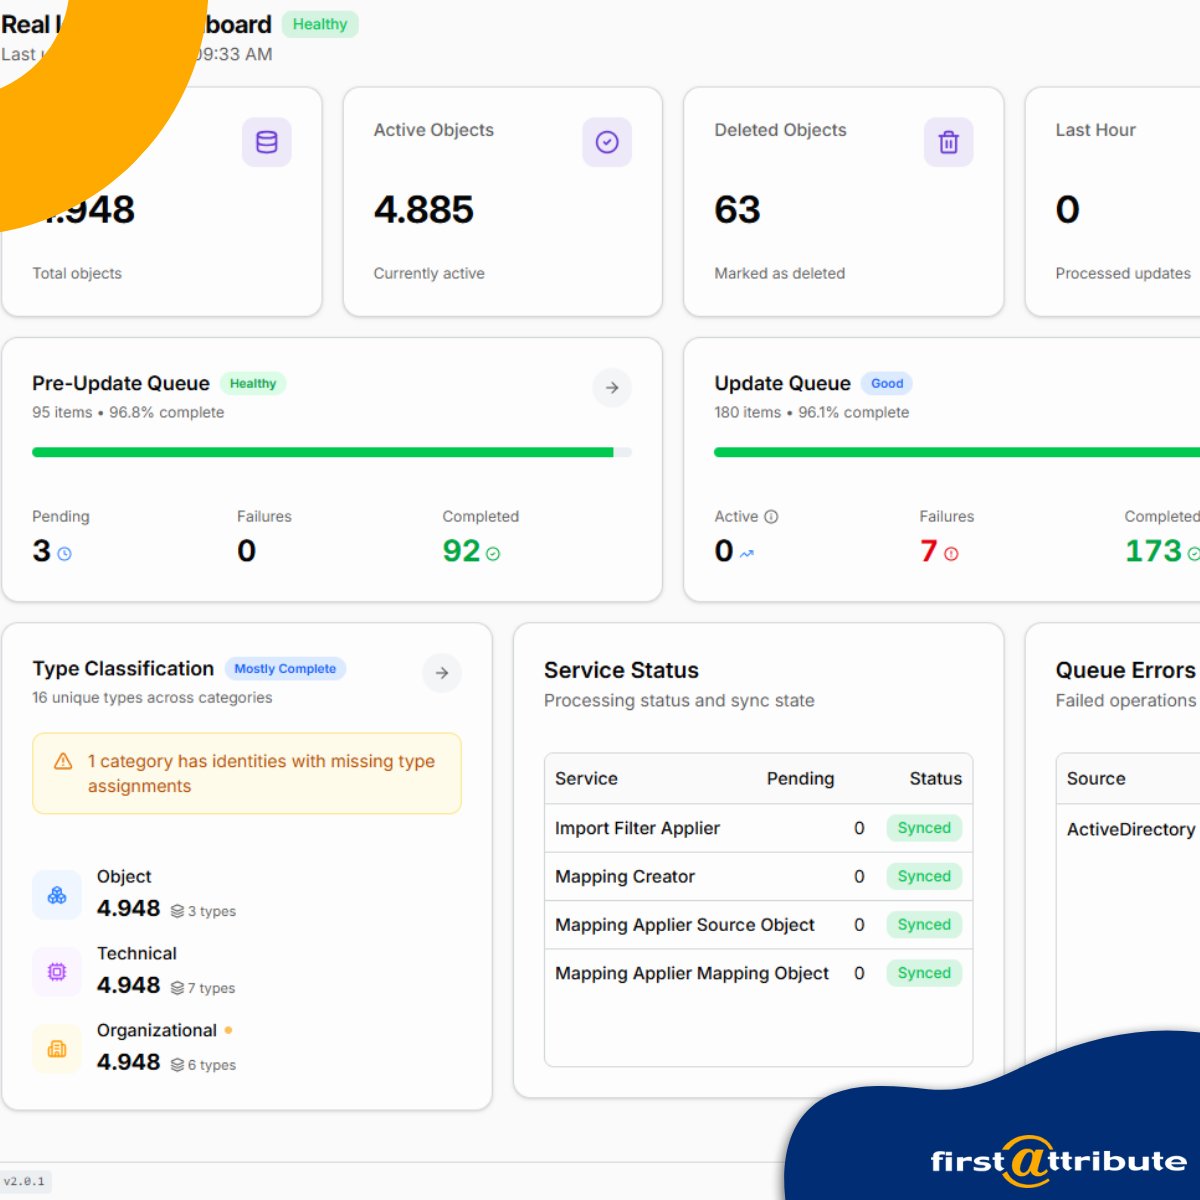Click the v2.0.1 version label
Screen dimensions: 1200x1200
coord(24,1182)
